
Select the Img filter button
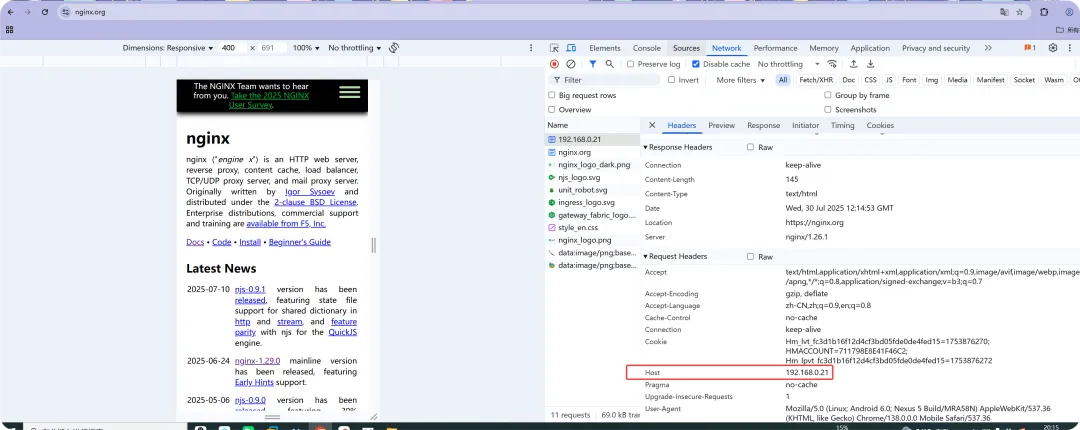coord(931,80)
